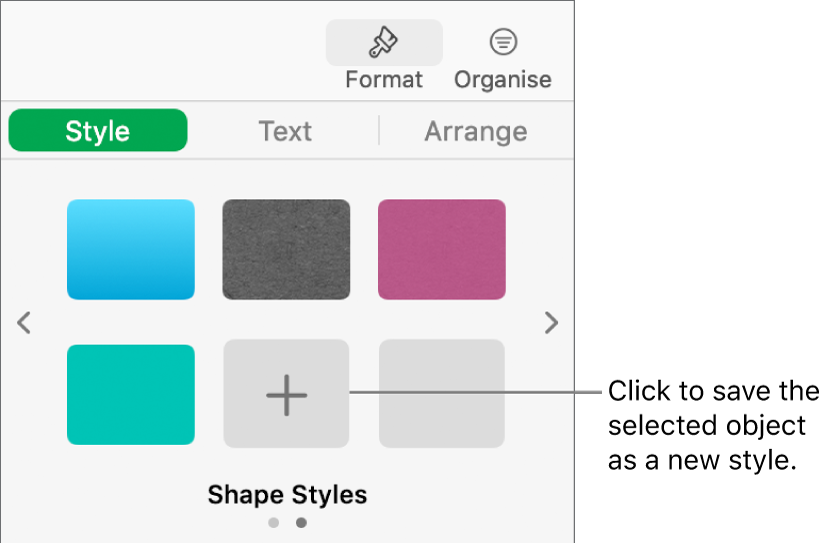Image resolution: width=835 pixels, height=543 pixels.
Task: Open the Organise sidebar icon
Action: tap(502, 42)
